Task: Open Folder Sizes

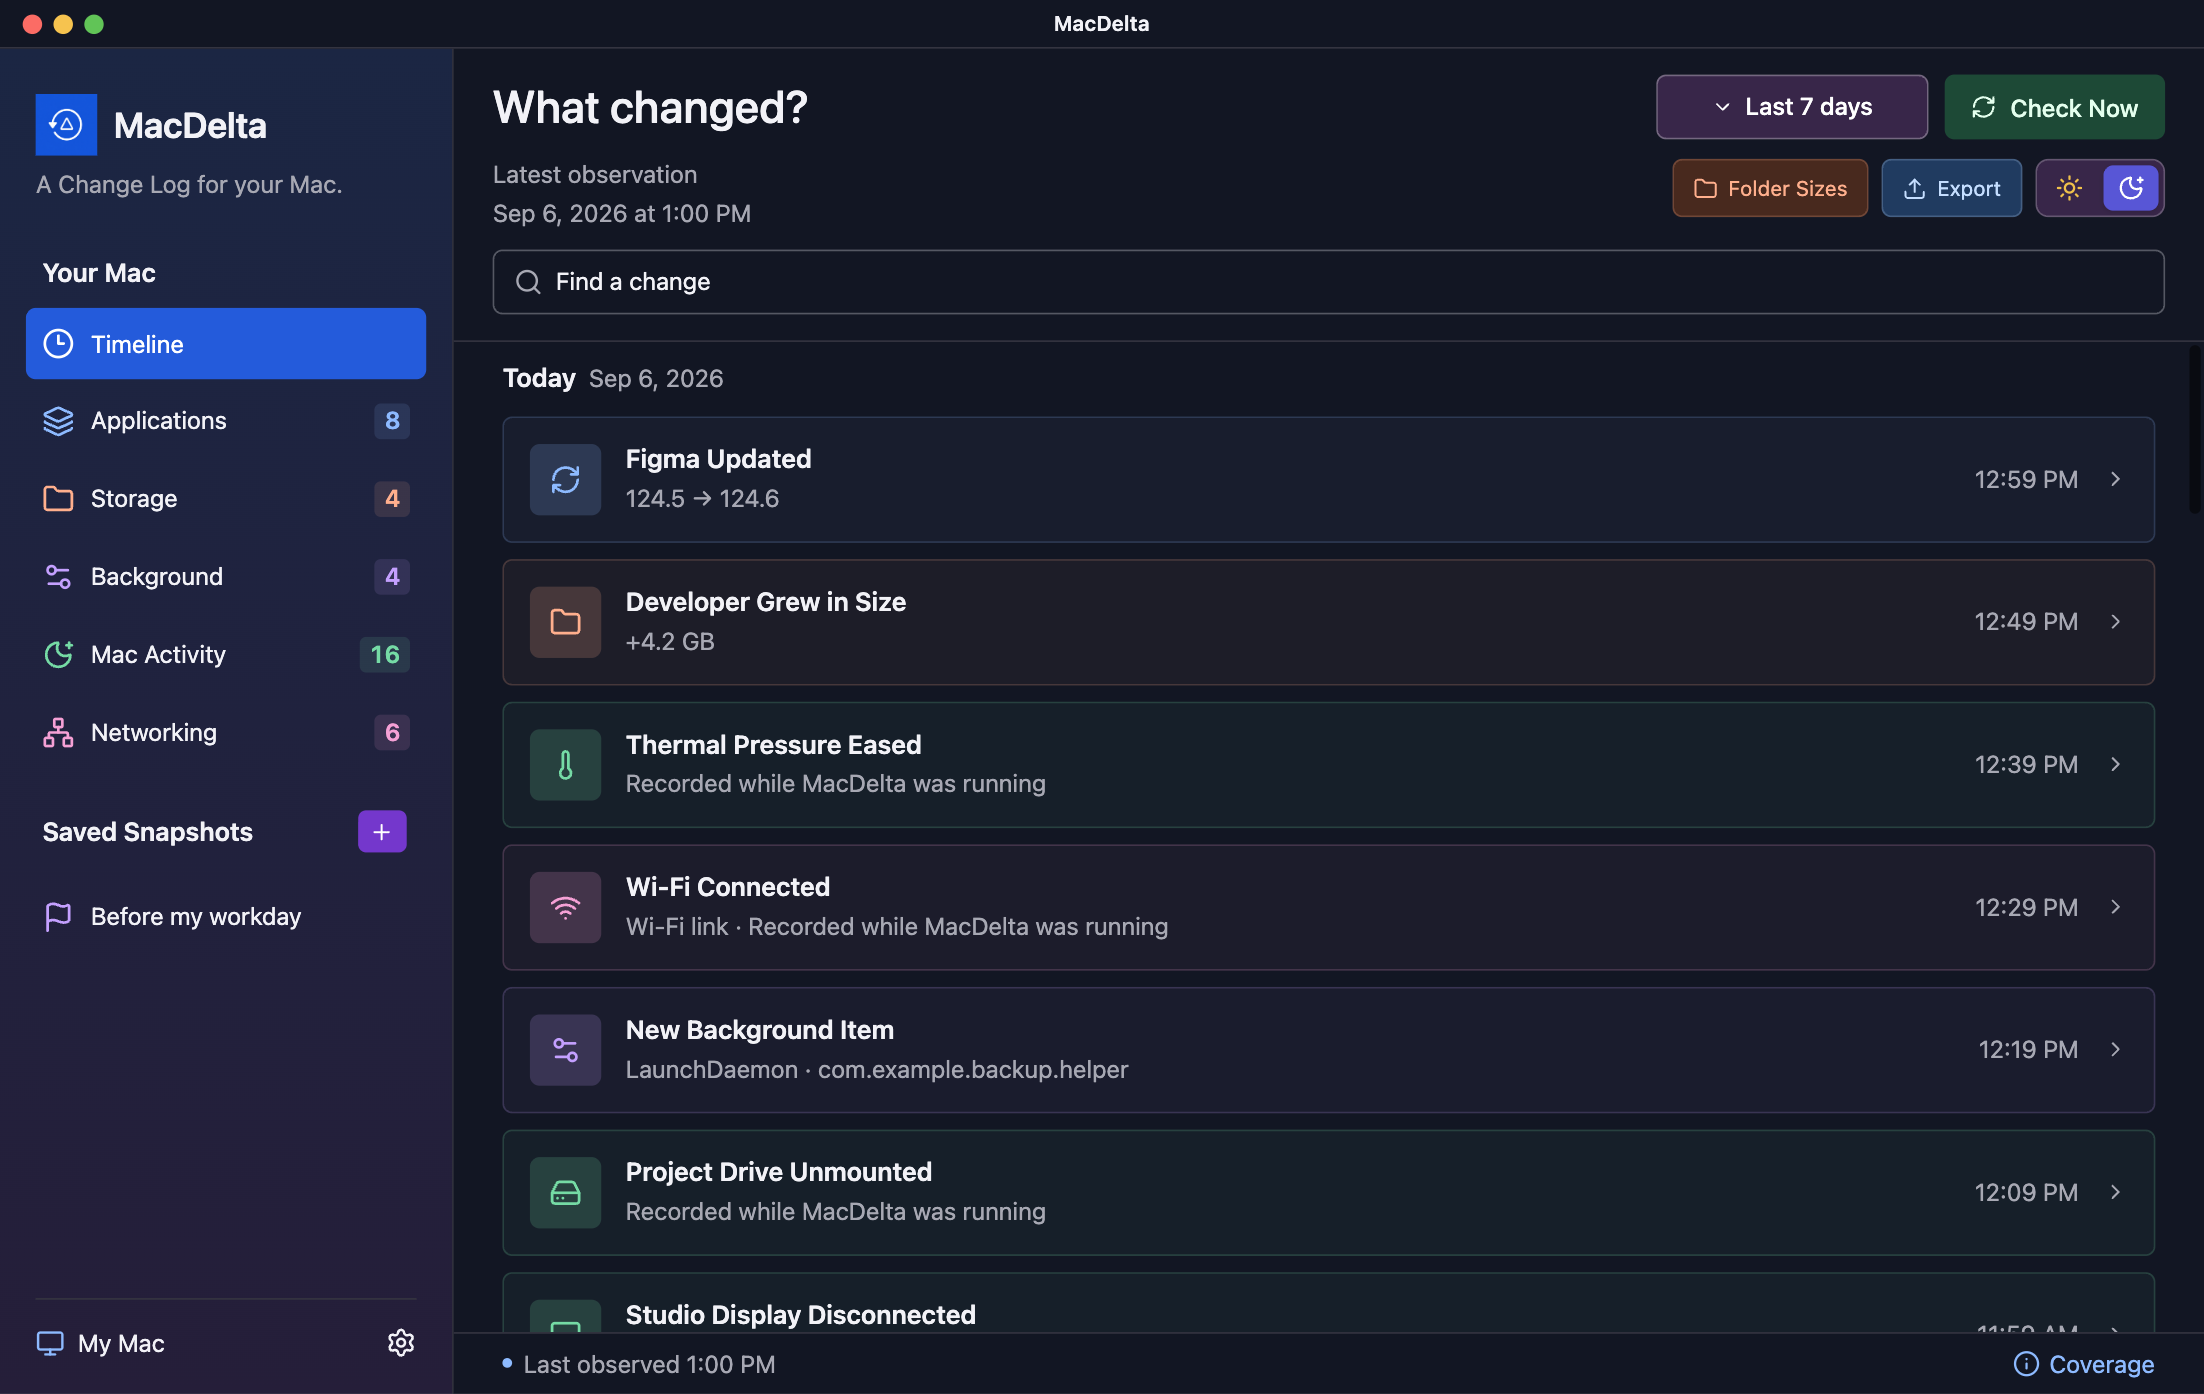Action: [1770, 188]
